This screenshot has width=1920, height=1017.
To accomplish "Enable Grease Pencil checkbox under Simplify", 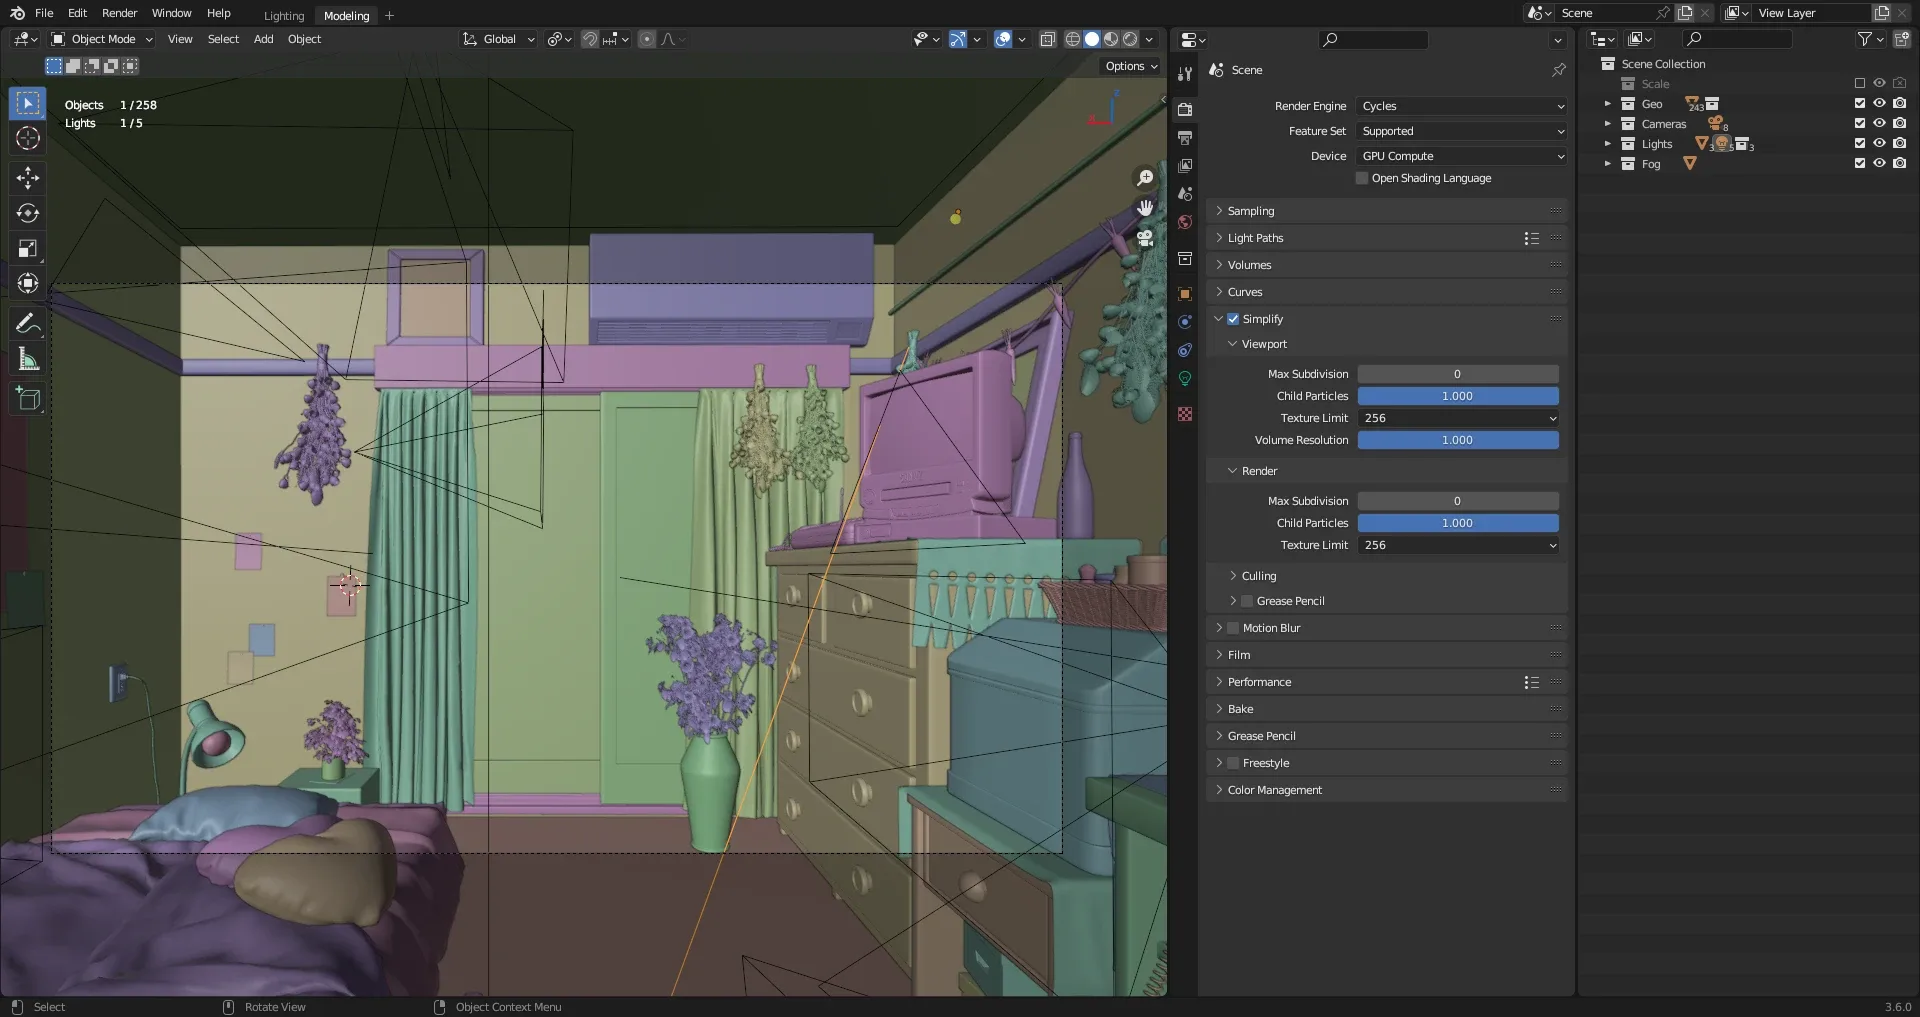I will (1247, 601).
